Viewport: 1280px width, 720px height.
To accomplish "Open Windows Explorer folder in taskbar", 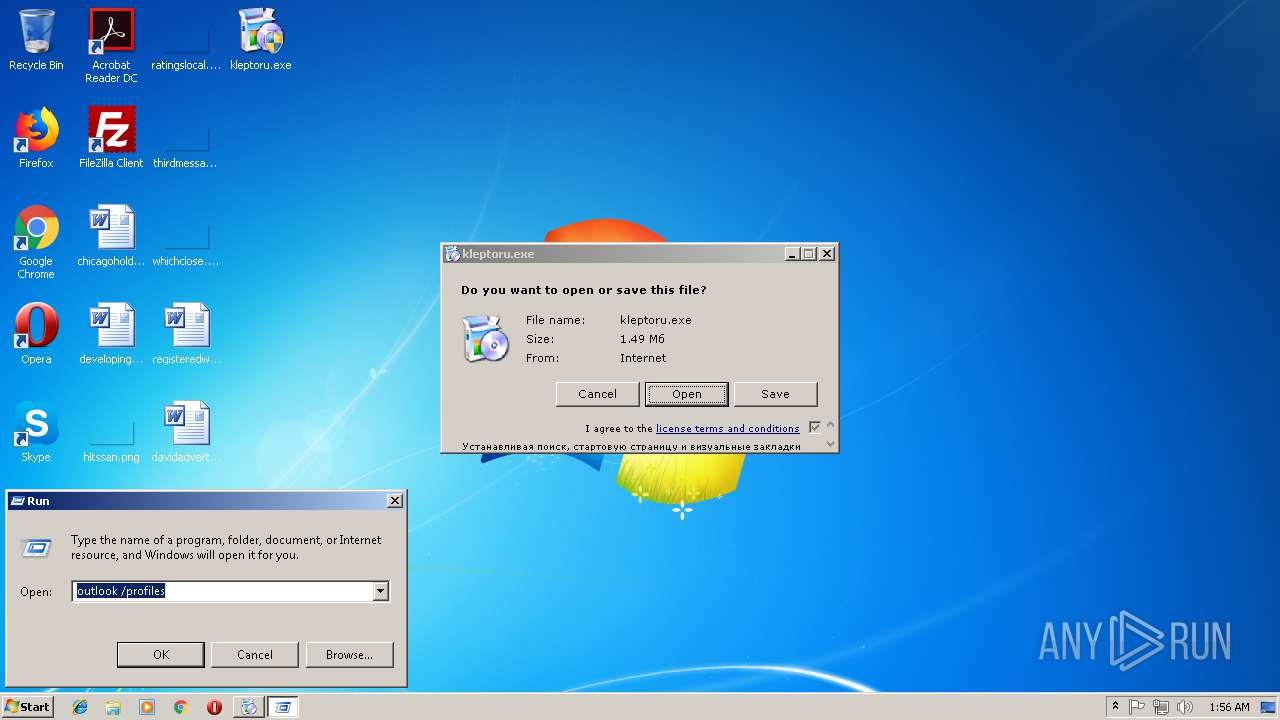I will 113,707.
